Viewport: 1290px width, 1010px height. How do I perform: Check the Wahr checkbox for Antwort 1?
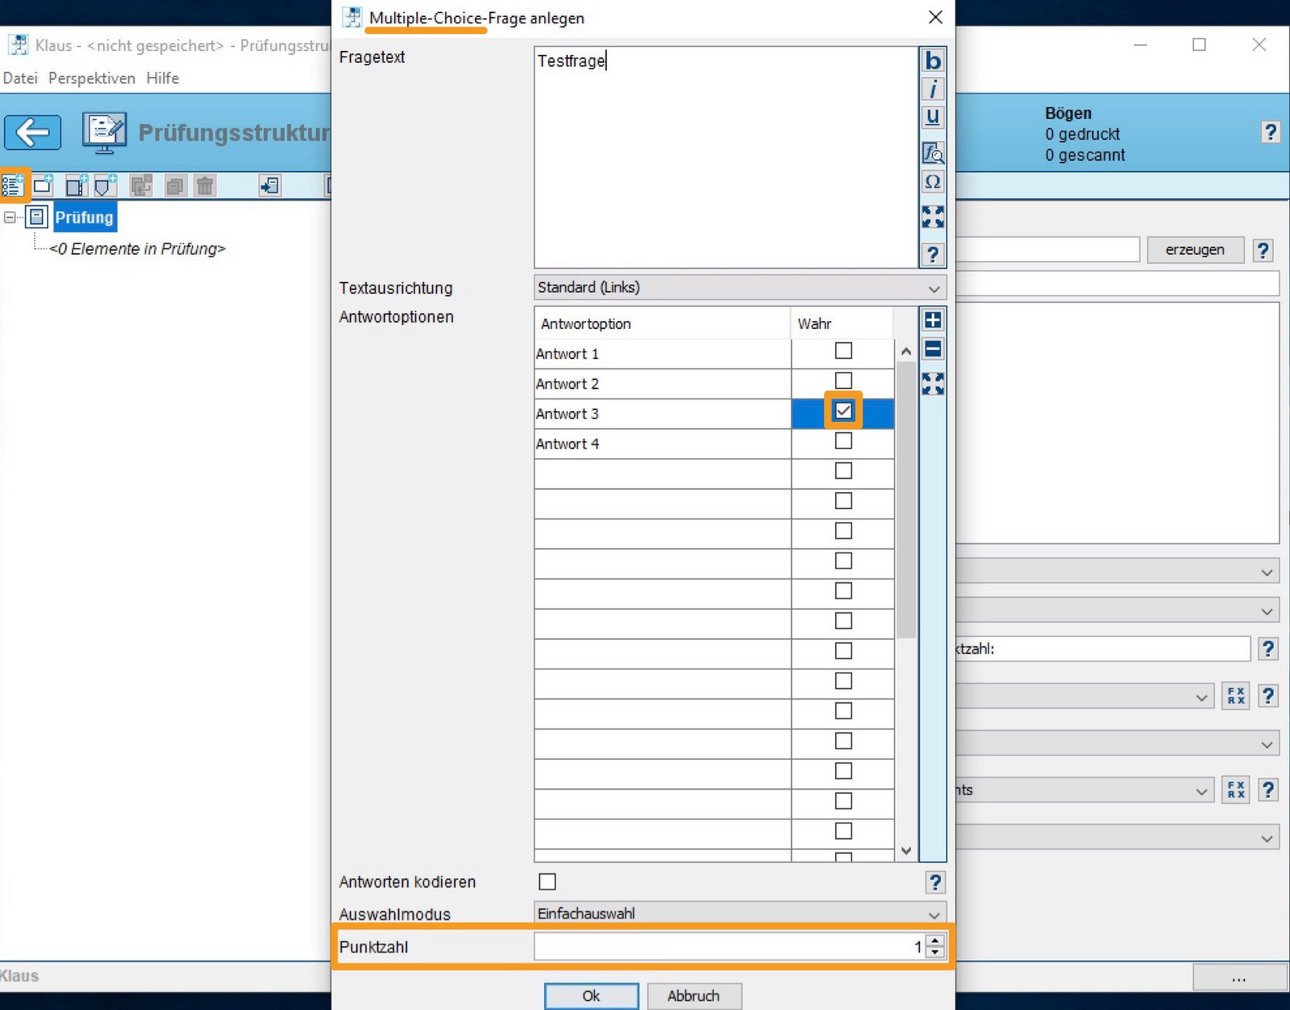coord(843,351)
